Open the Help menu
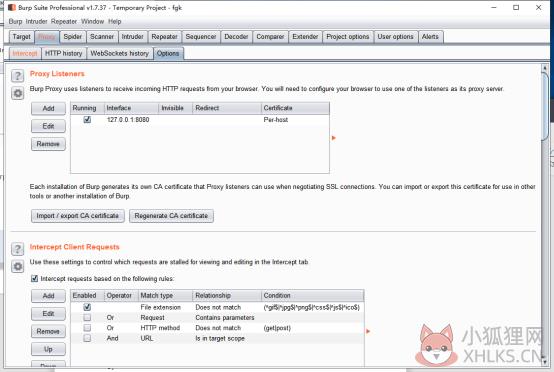 coord(114,22)
